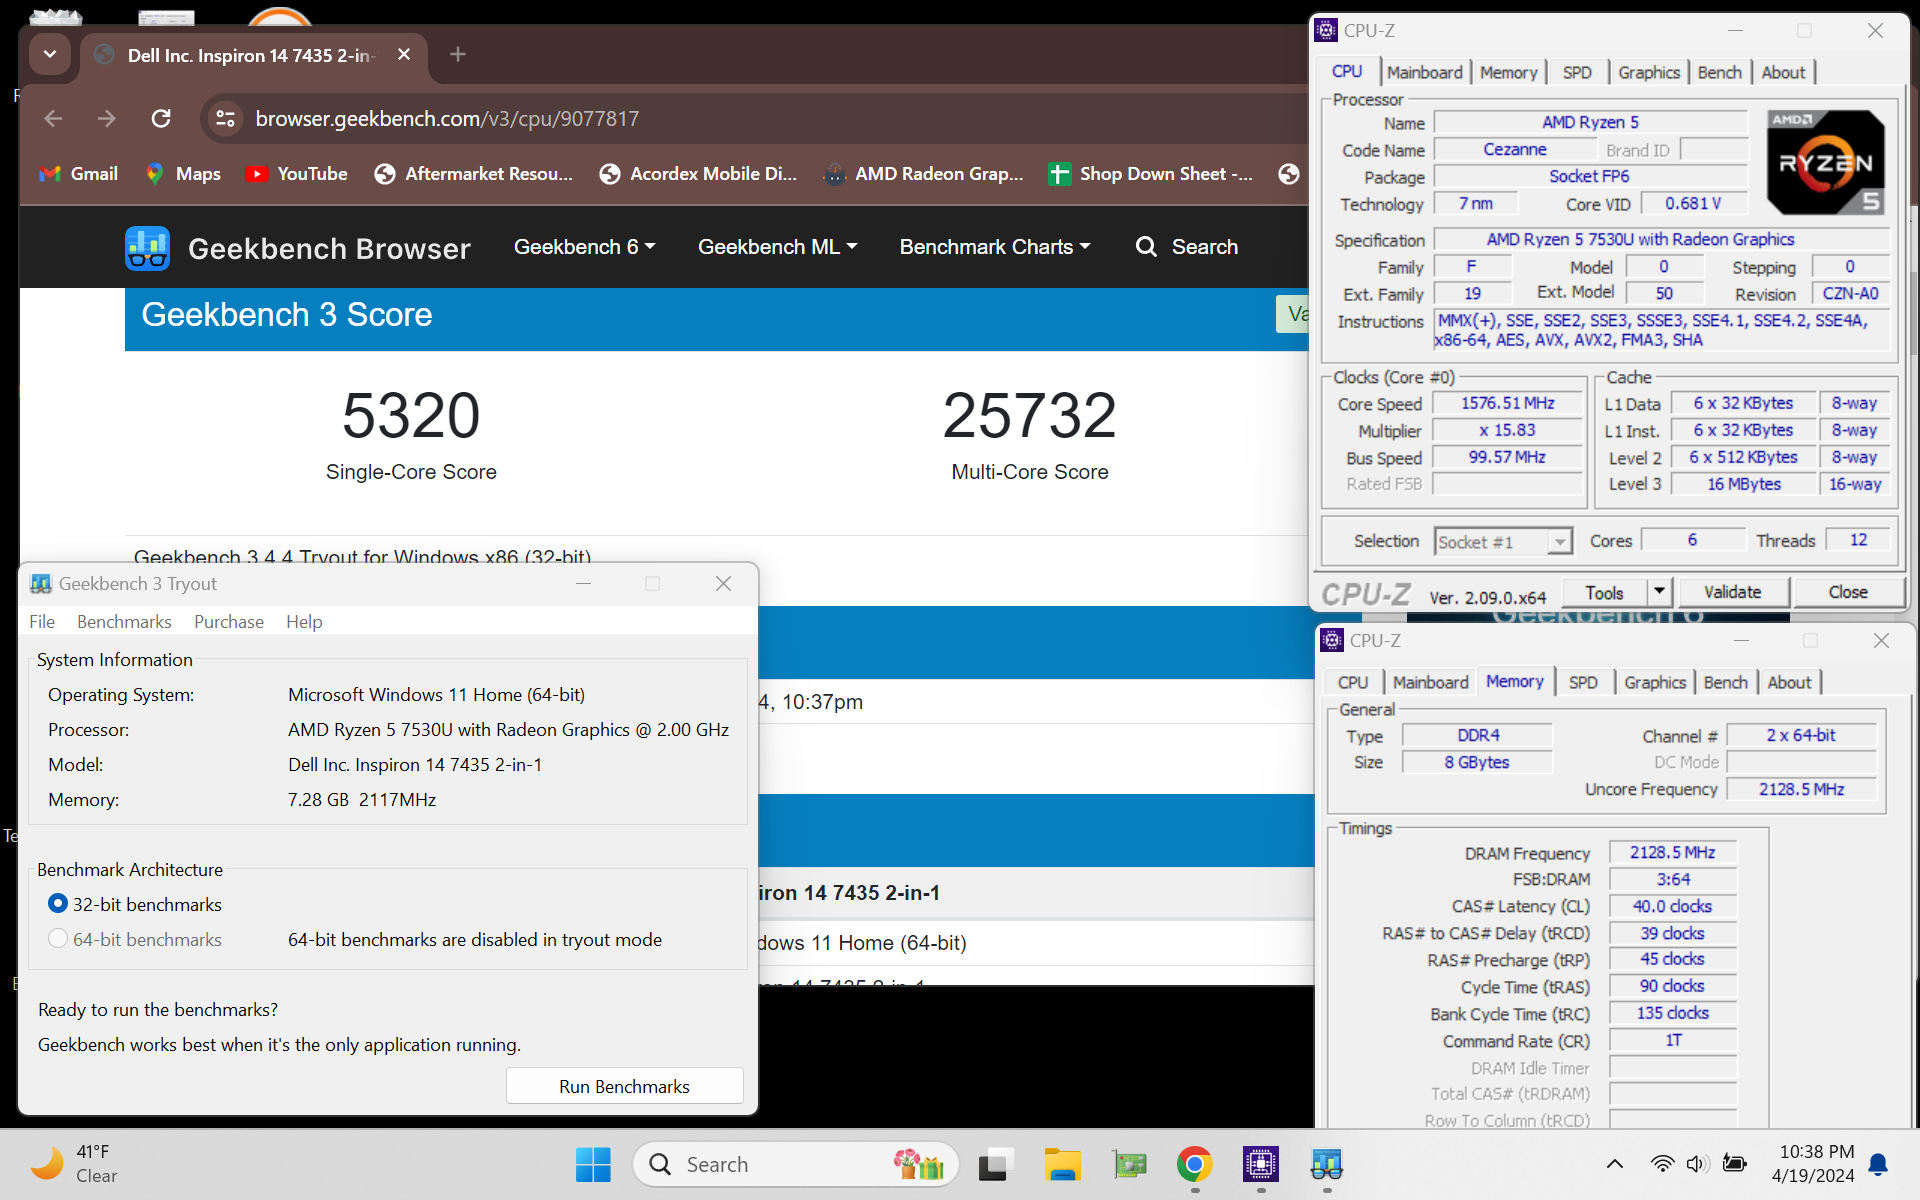Viewport: 1920px width, 1200px height.
Task: Click the Windows Start button
Action: (593, 1164)
